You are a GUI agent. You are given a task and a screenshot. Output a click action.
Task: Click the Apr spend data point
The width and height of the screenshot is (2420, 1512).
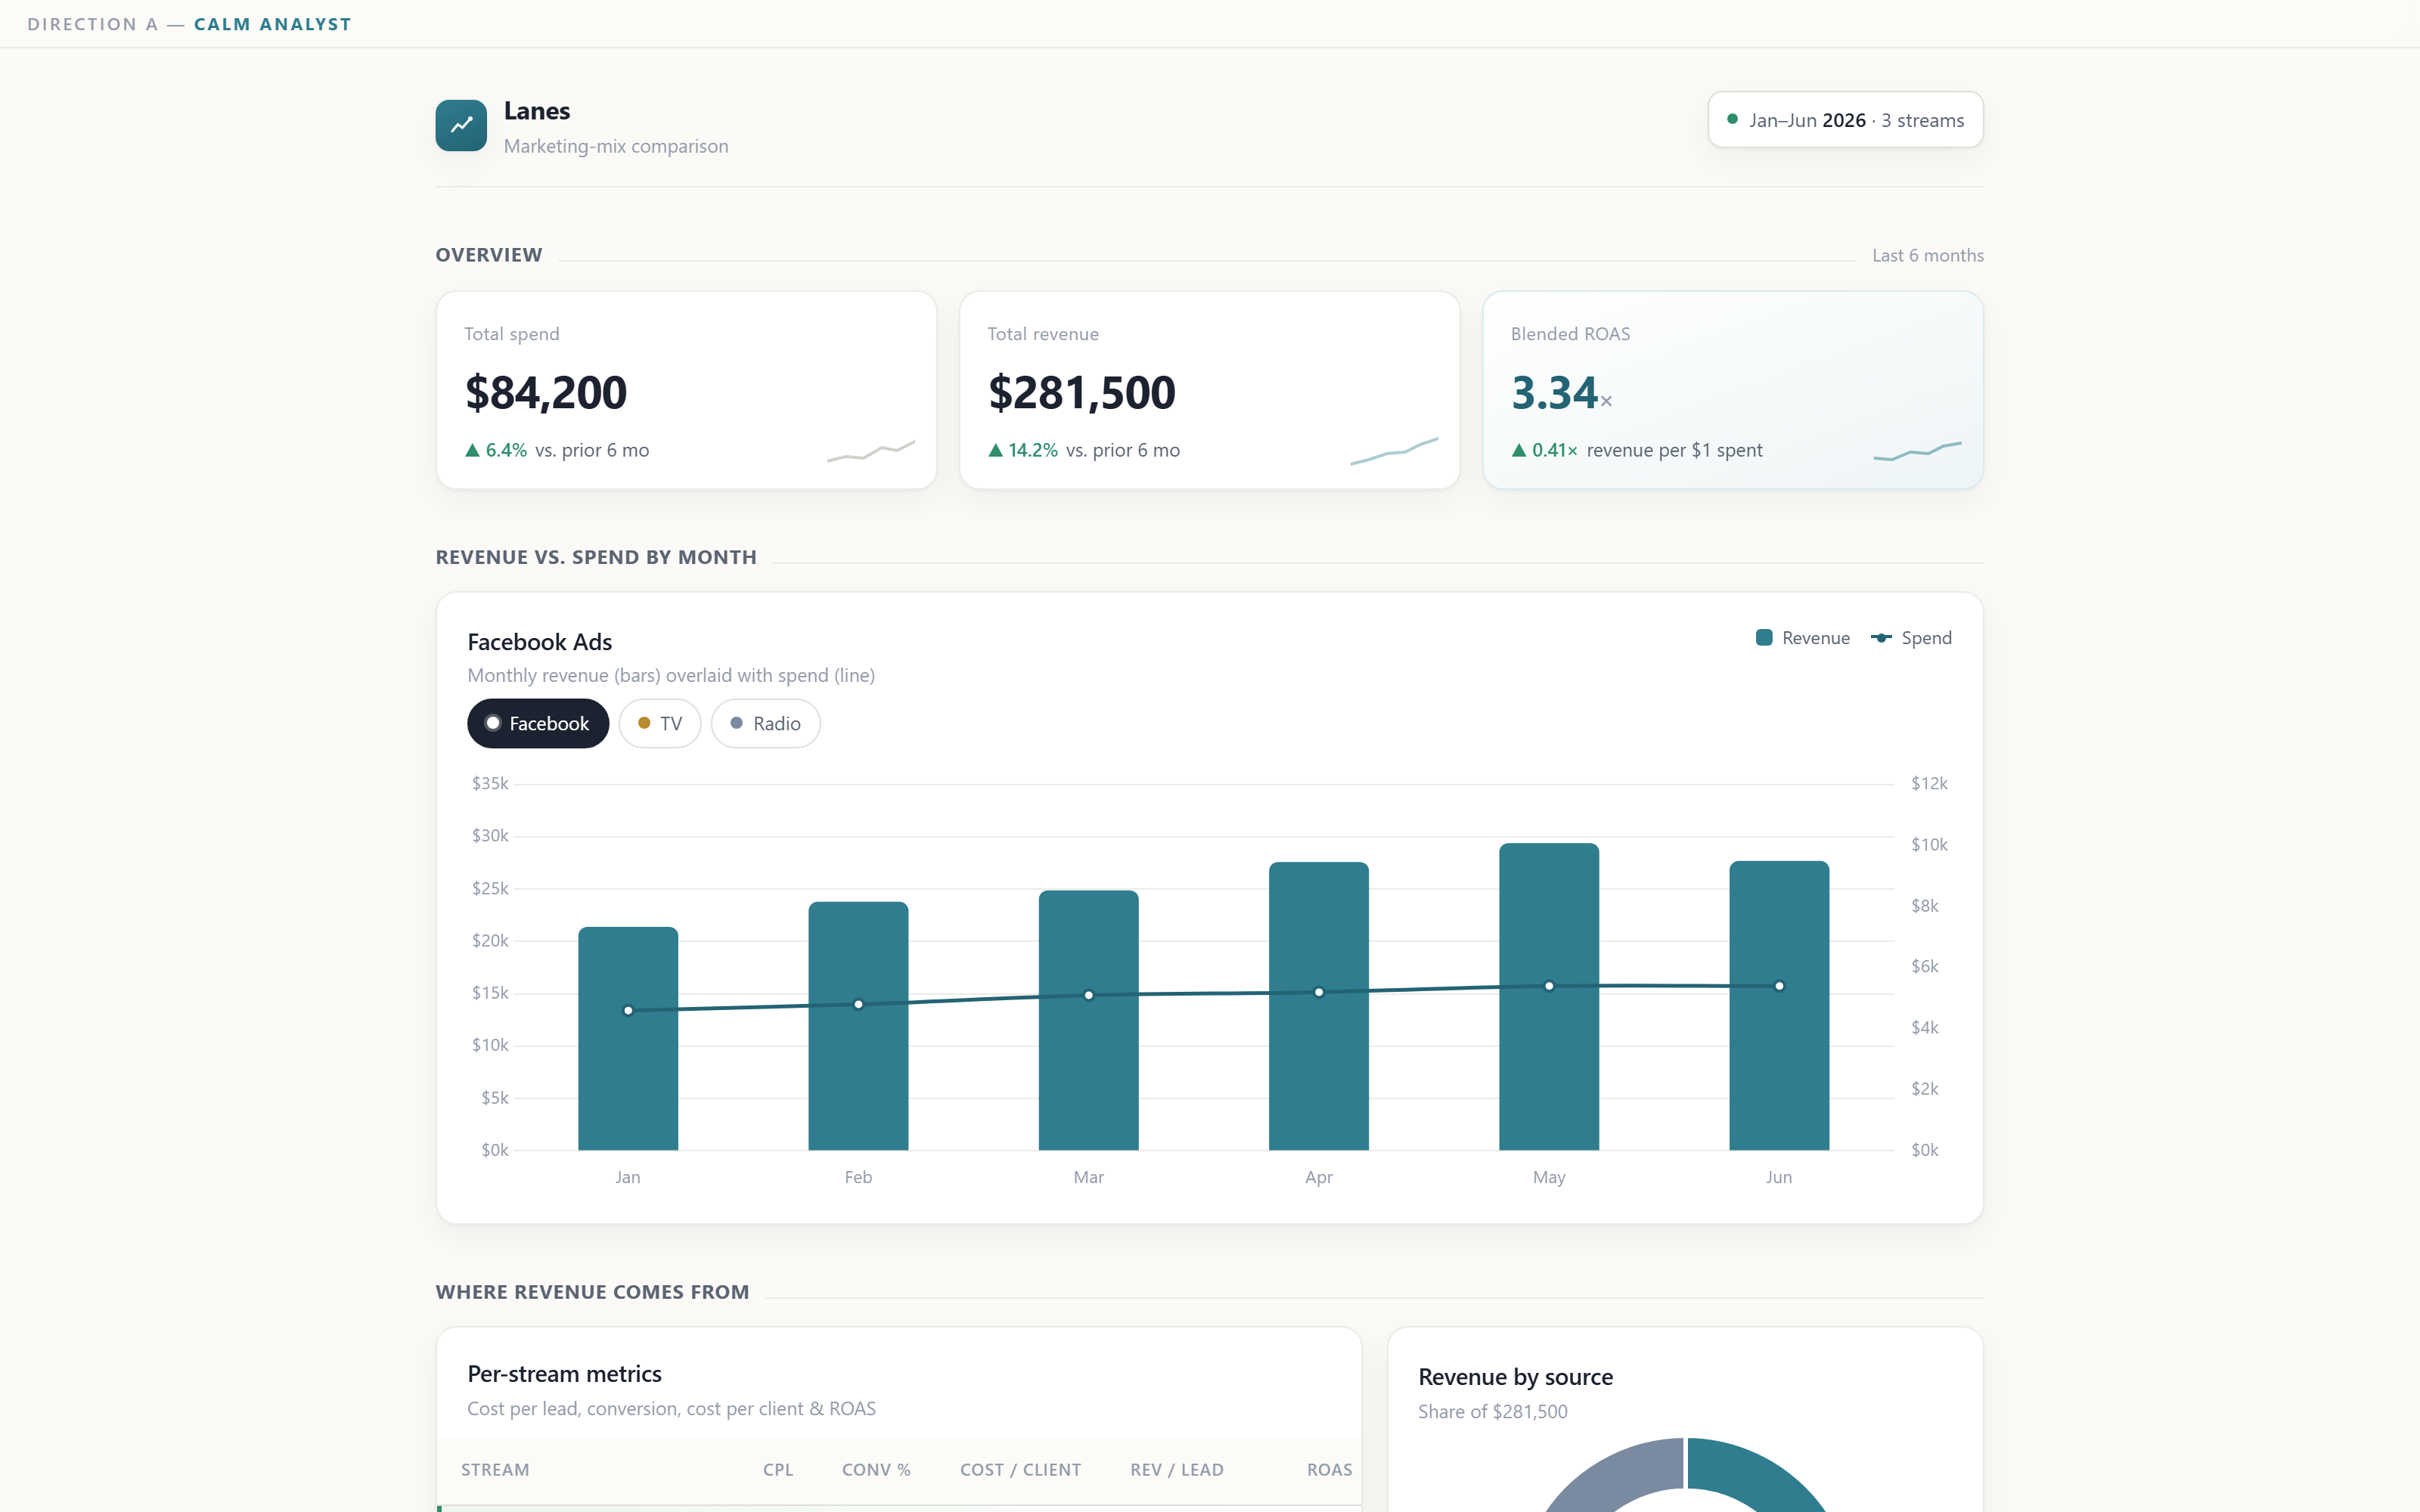point(1319,992)
